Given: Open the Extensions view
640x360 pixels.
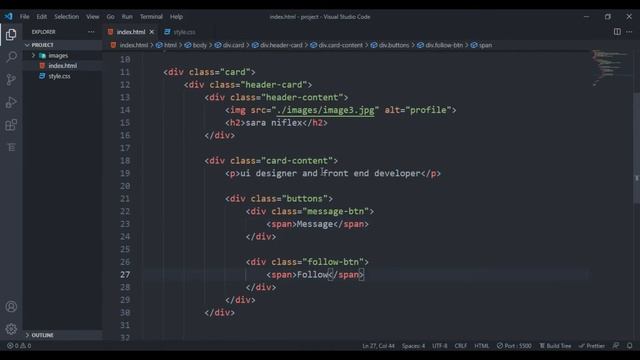Looking at the screenshot, I should coord(11,124).
